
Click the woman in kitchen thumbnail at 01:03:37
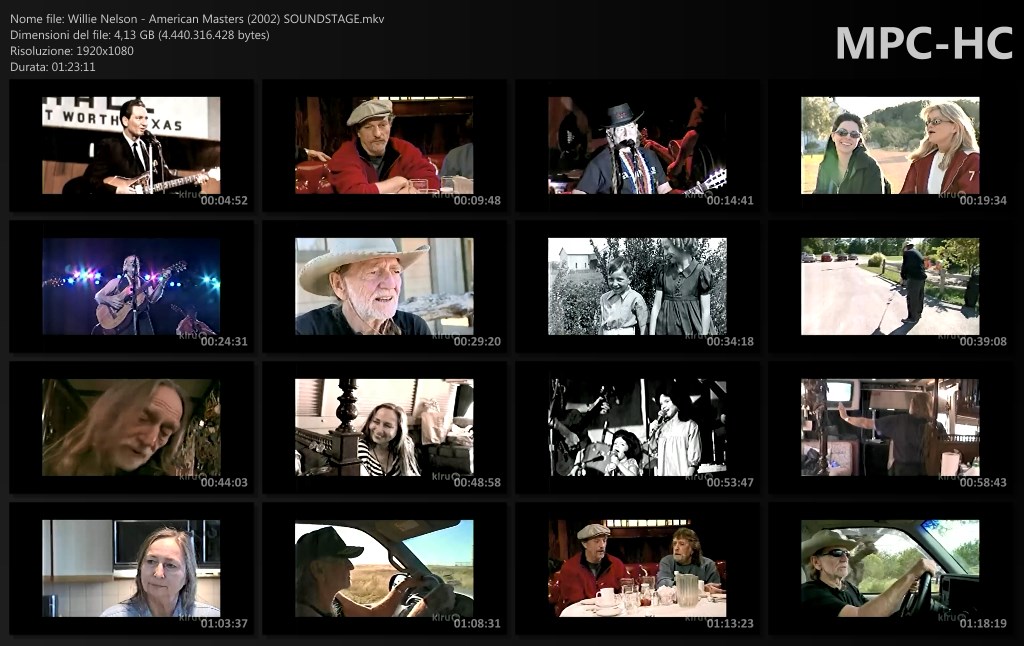(131, 568)
